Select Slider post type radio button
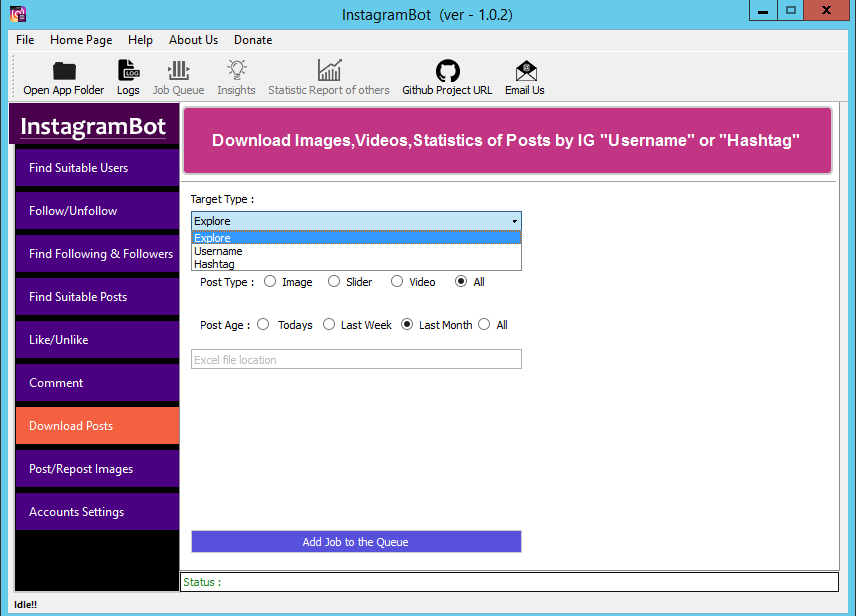The image size is (856, 616). [x=334, y=281]
